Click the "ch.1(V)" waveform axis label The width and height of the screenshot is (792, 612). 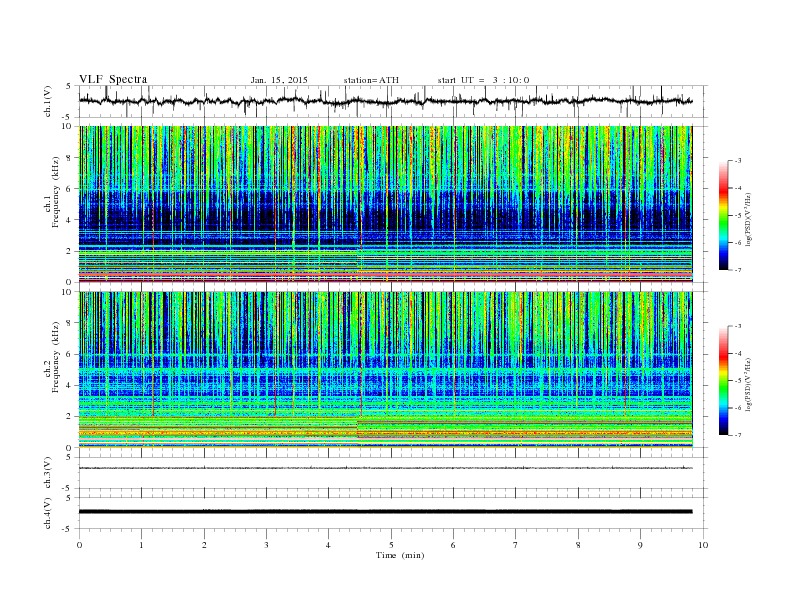[48, 101]
